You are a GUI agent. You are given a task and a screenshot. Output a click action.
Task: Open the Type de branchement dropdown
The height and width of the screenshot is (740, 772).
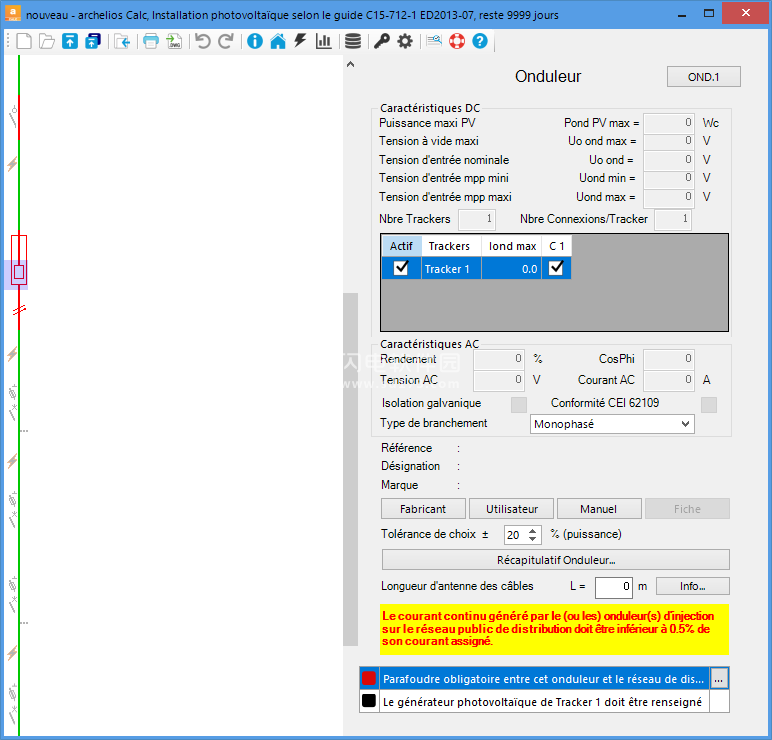coord(612,424)
